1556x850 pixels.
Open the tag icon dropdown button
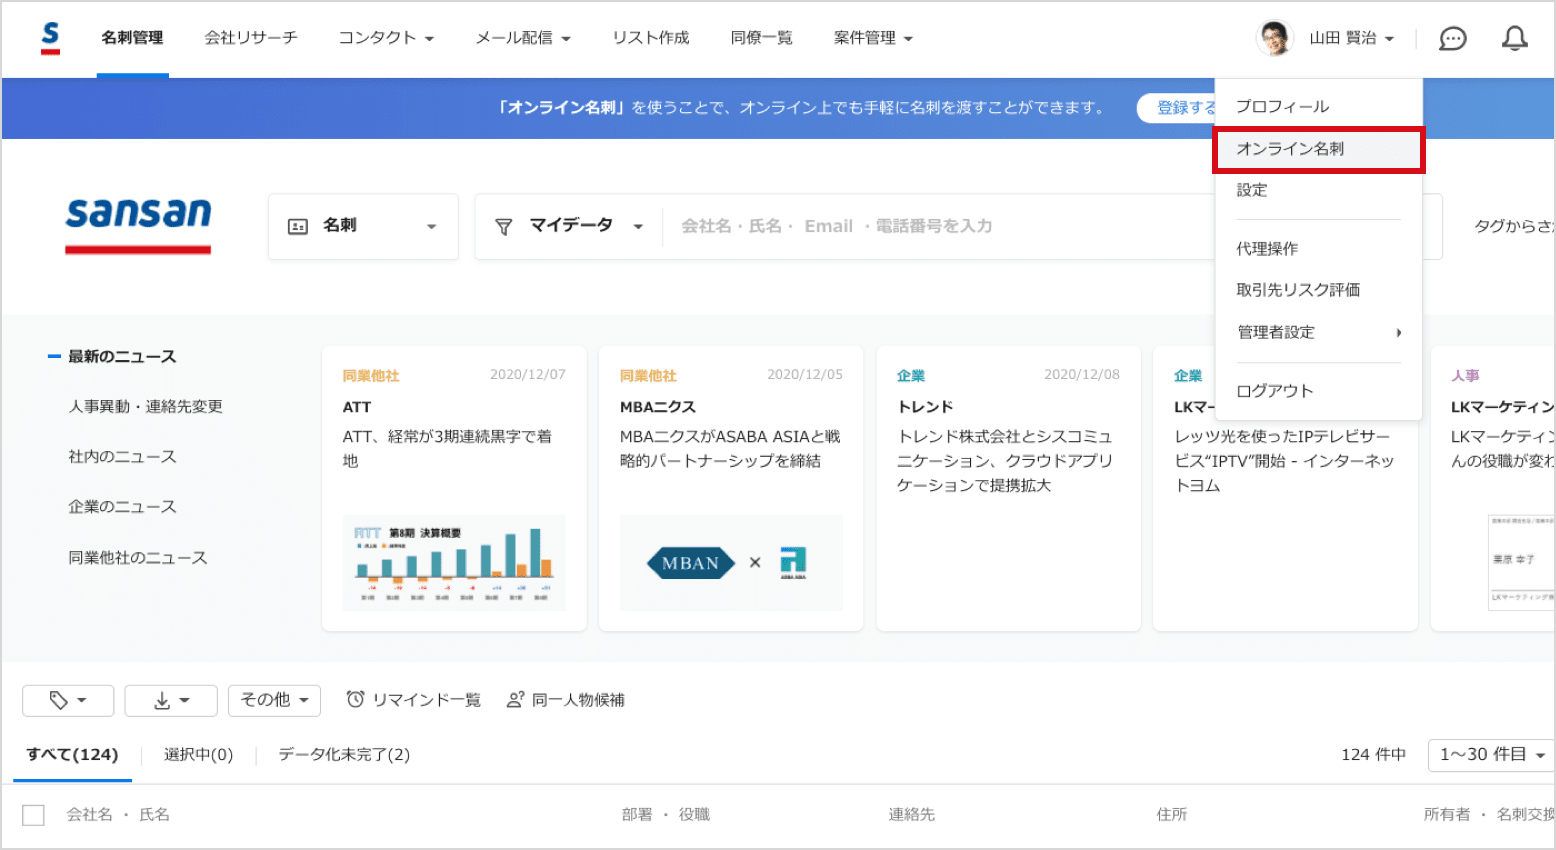click(68, 701)
